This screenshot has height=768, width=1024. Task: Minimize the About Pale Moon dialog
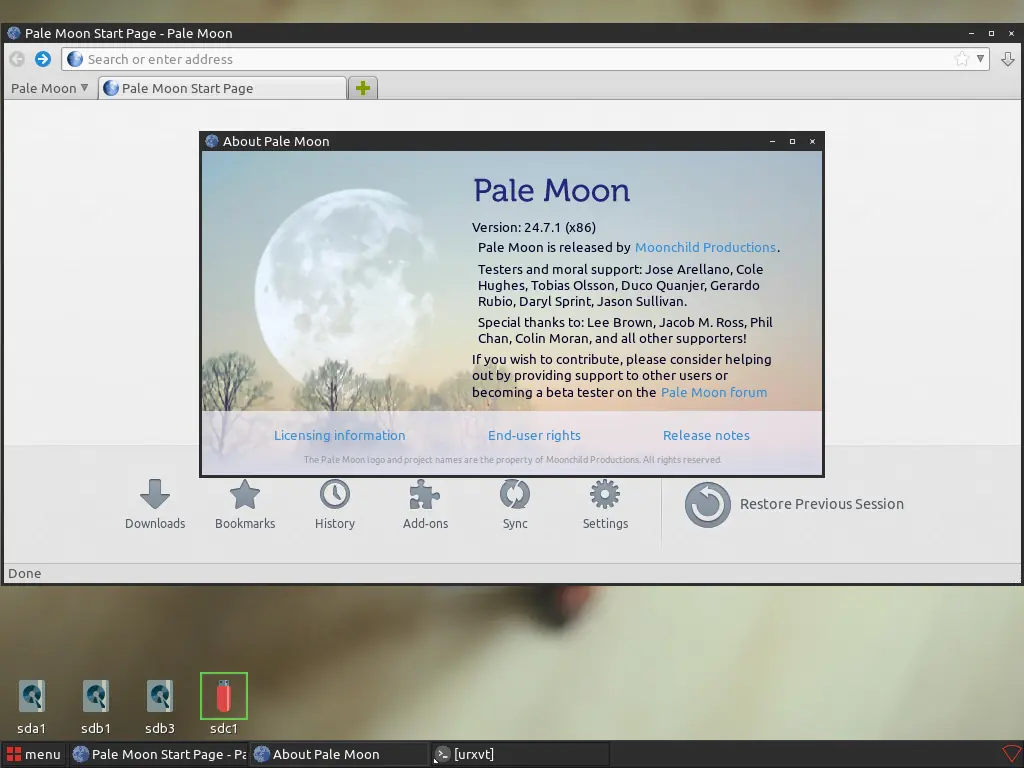[x=773, y=142]
